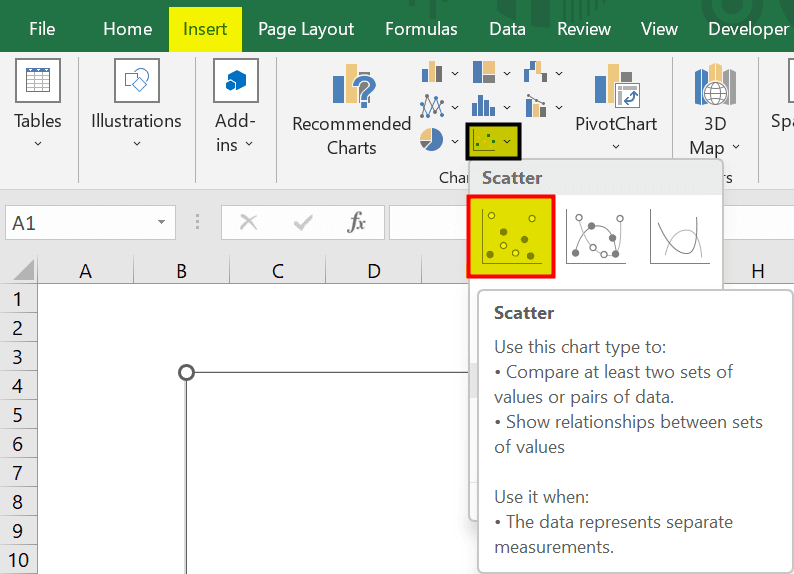Choose Scatter with Smooth Lines and Markers
794x574 pixels.
pyautogui.click(x=596, y=237)
